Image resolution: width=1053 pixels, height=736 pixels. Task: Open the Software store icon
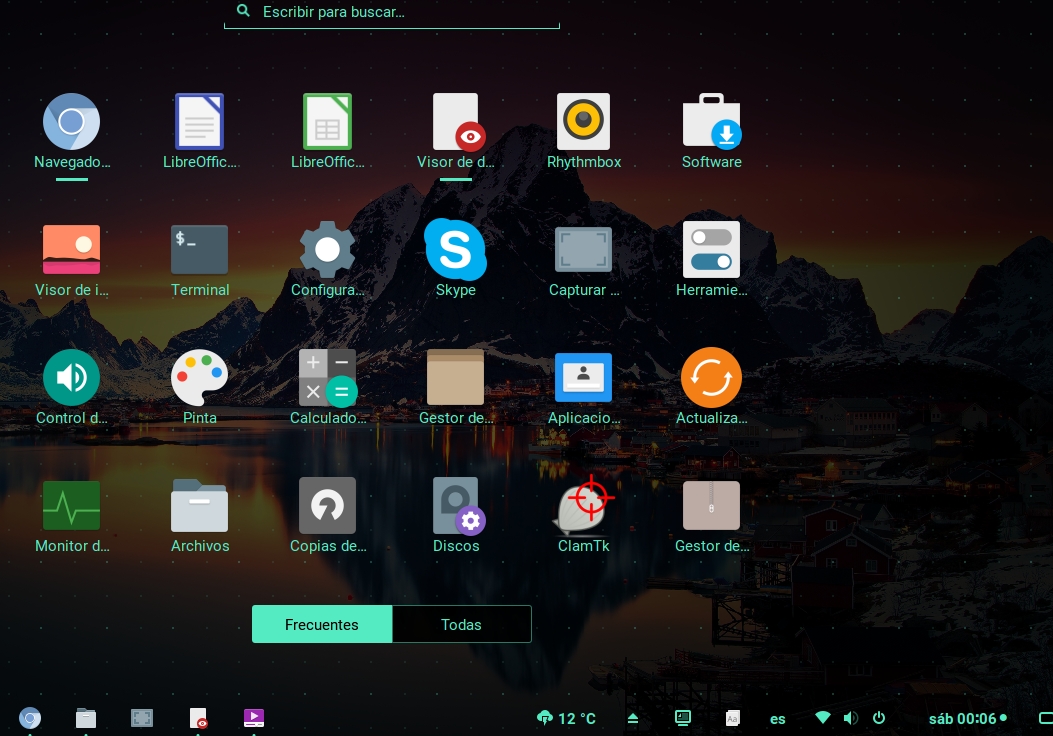[x=711, y=122]
